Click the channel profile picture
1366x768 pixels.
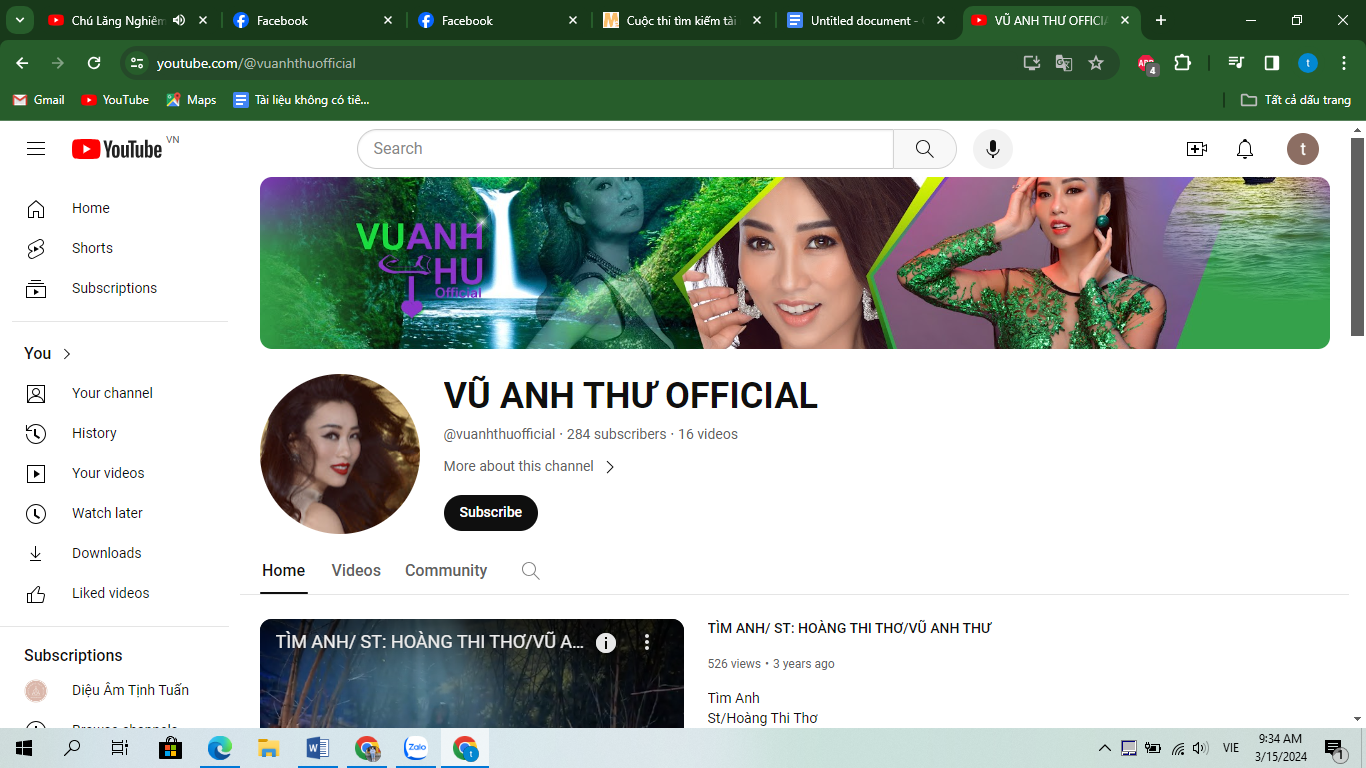(340, 454)
